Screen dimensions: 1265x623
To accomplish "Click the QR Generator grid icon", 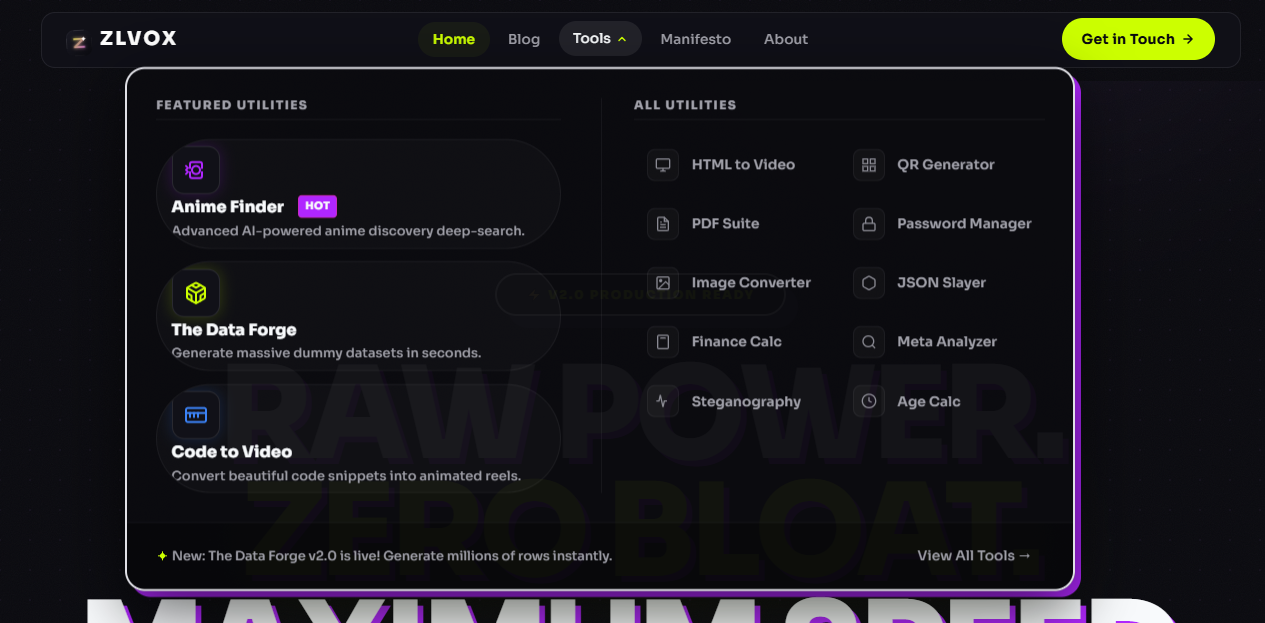I will [x=868, y=164].
